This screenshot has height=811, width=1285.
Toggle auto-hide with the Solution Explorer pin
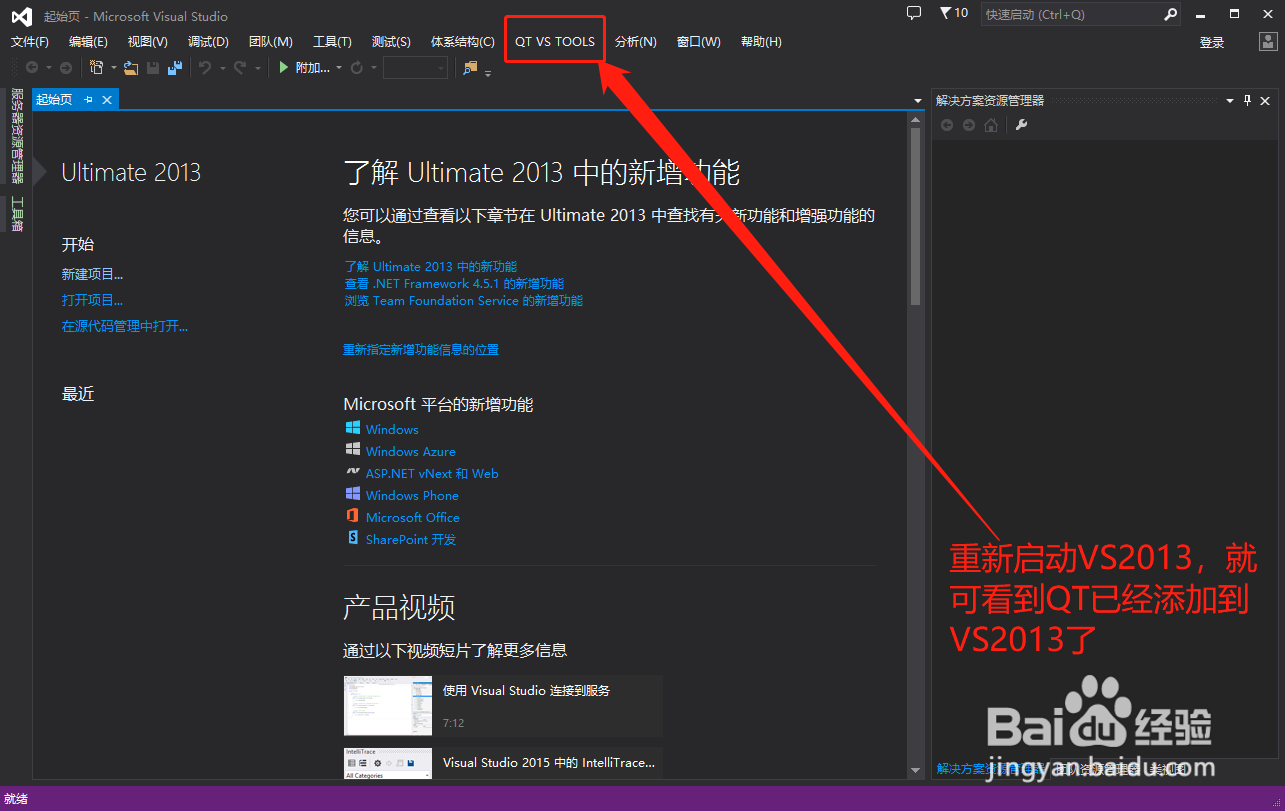[1248, 99]
